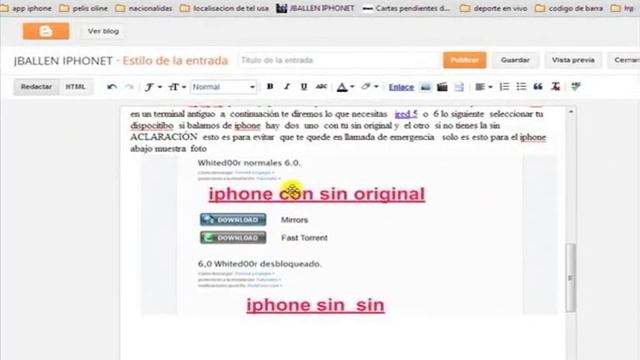
Task: Click the misspelled word dispocitibo
Action: point(152,126)
